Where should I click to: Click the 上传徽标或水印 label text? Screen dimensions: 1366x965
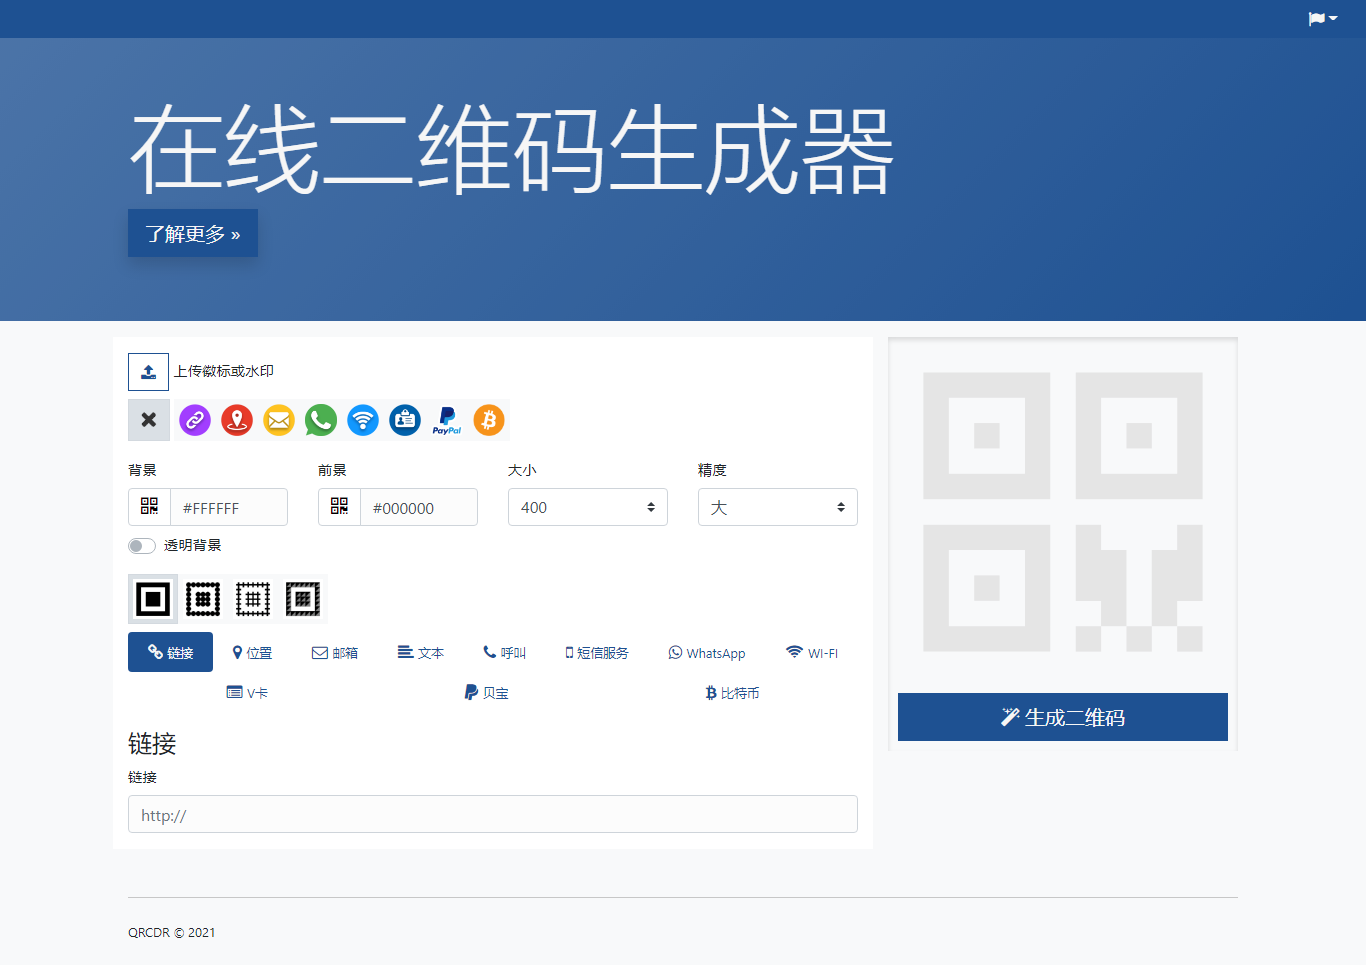(224, 371)
